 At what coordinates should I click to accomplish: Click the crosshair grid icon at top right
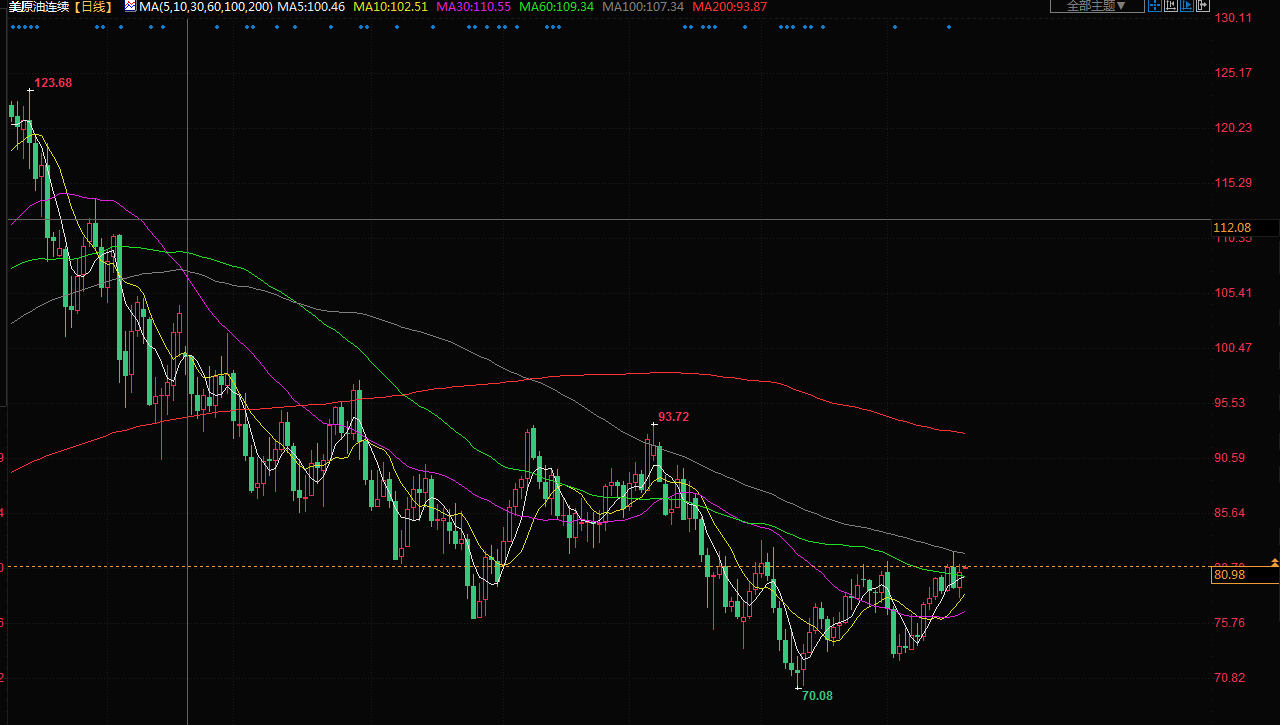coord(1155,6)
